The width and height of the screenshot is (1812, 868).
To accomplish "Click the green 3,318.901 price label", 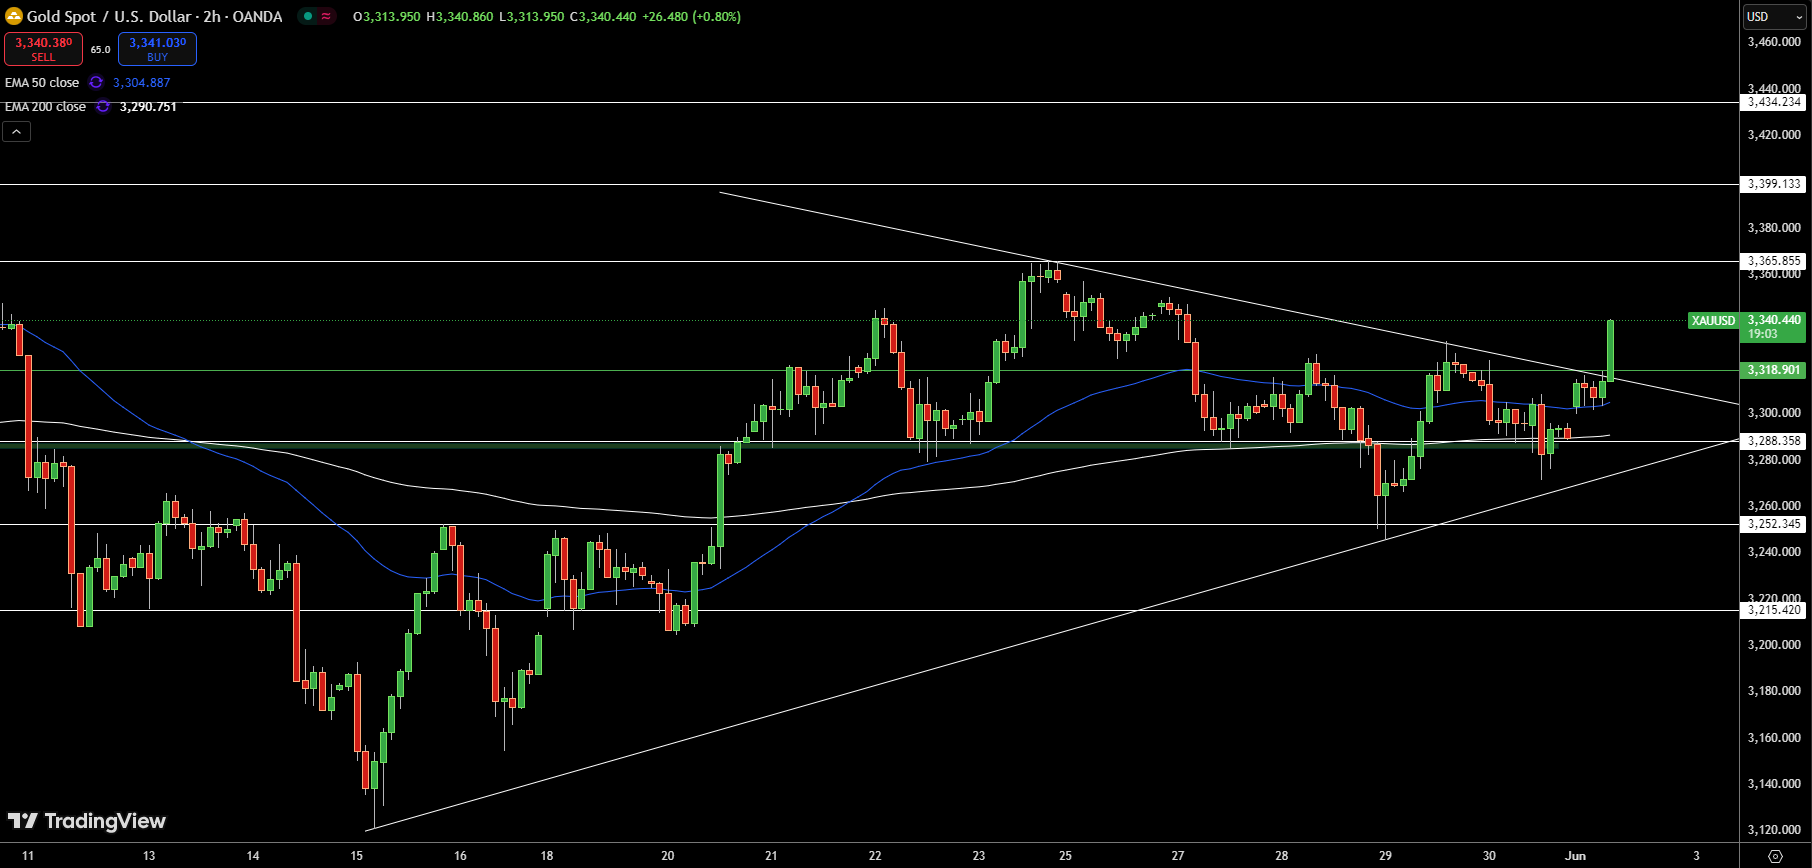I will (x=1774, y=370).
